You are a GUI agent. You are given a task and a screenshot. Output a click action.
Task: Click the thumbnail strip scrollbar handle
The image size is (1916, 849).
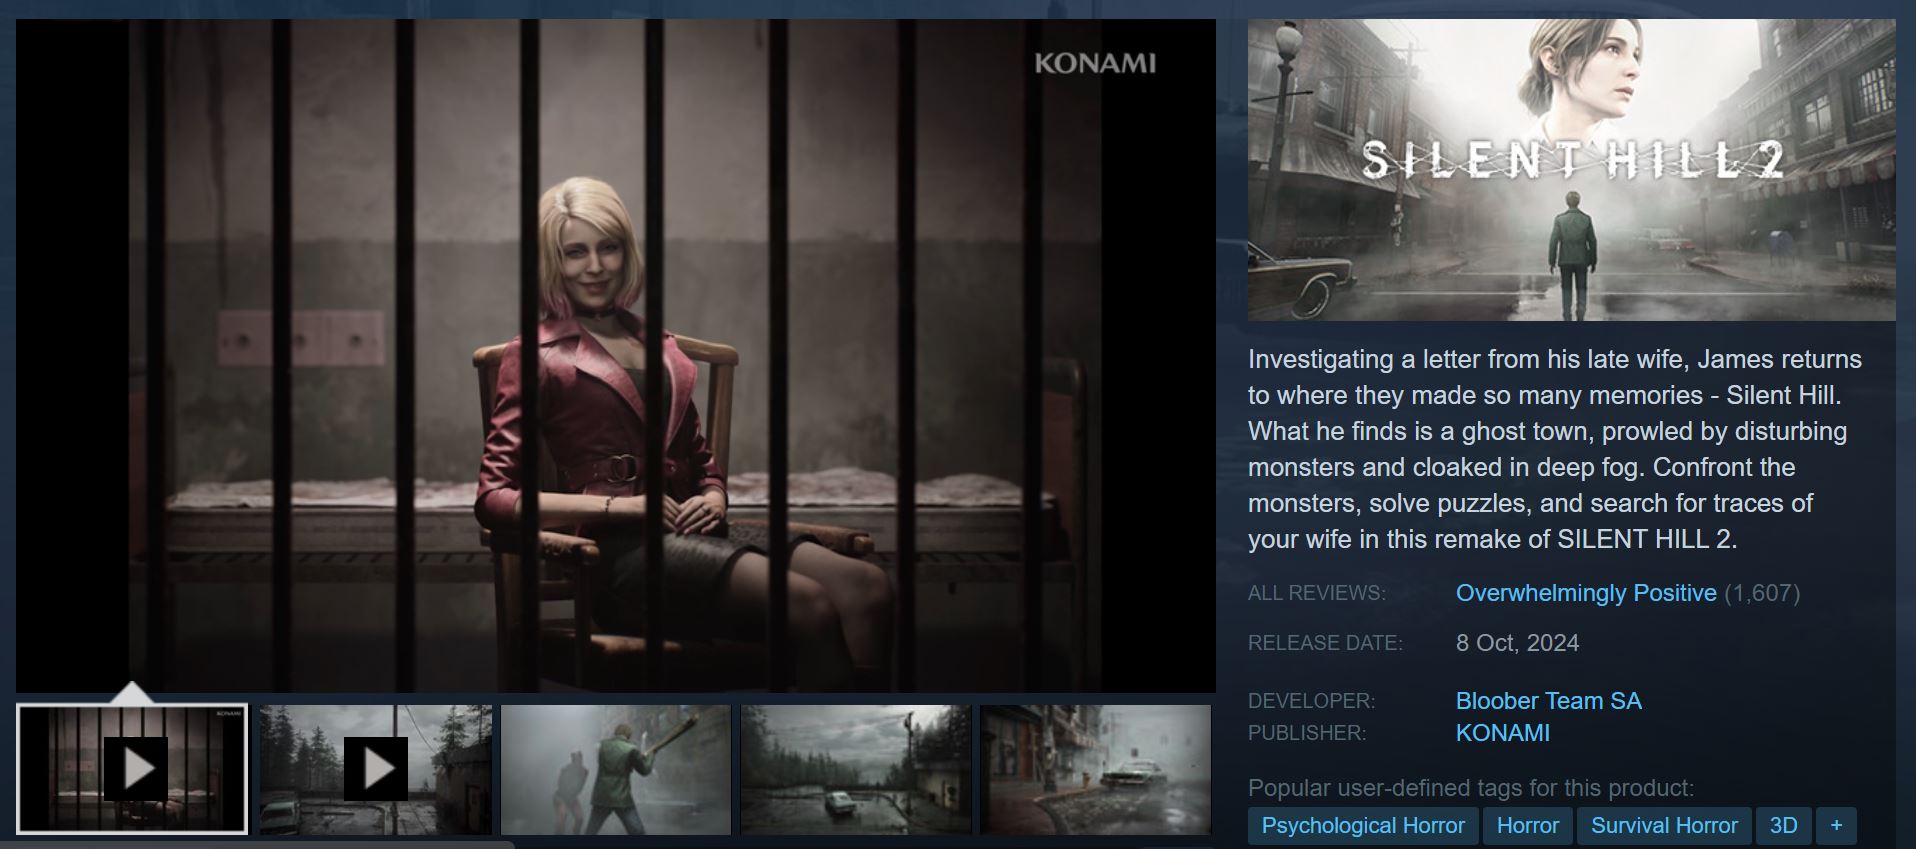point(258,844)
